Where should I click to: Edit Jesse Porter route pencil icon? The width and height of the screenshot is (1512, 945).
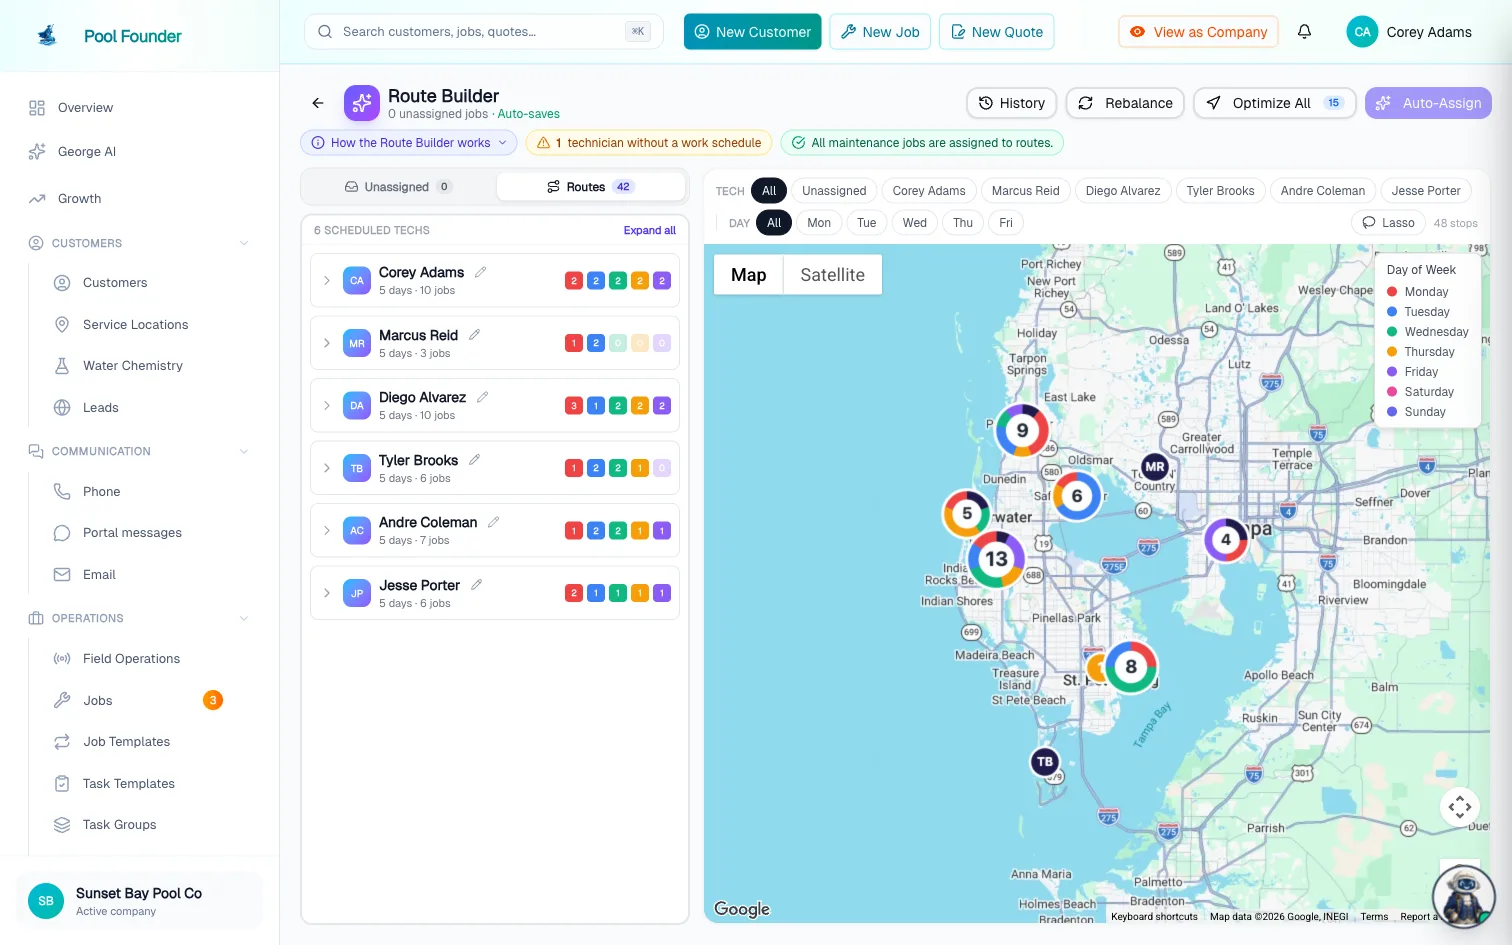[x=477, y=585]
